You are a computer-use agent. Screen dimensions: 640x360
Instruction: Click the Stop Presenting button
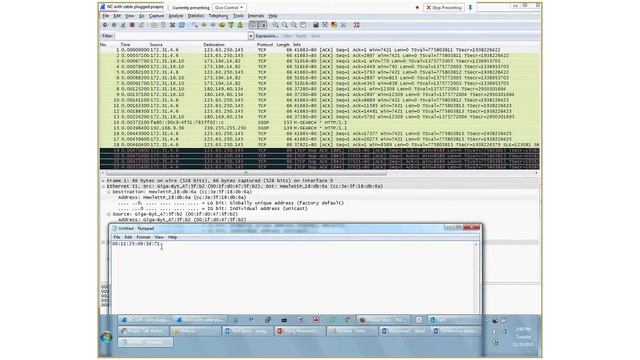tap(444, 7)
